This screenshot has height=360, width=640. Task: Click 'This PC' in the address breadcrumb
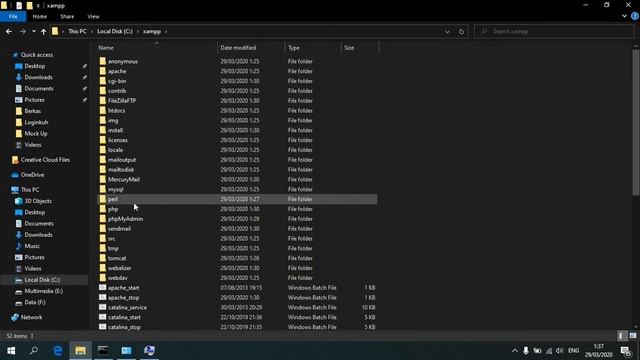point(77,31)
